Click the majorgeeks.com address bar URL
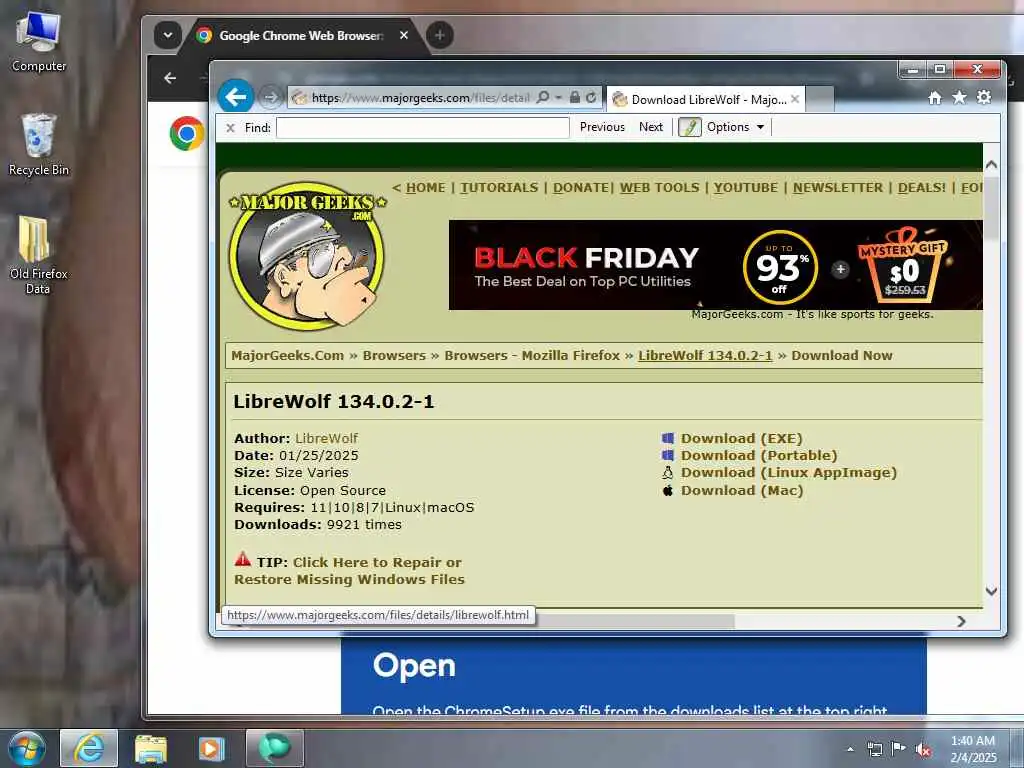 [x=421, y=98]
